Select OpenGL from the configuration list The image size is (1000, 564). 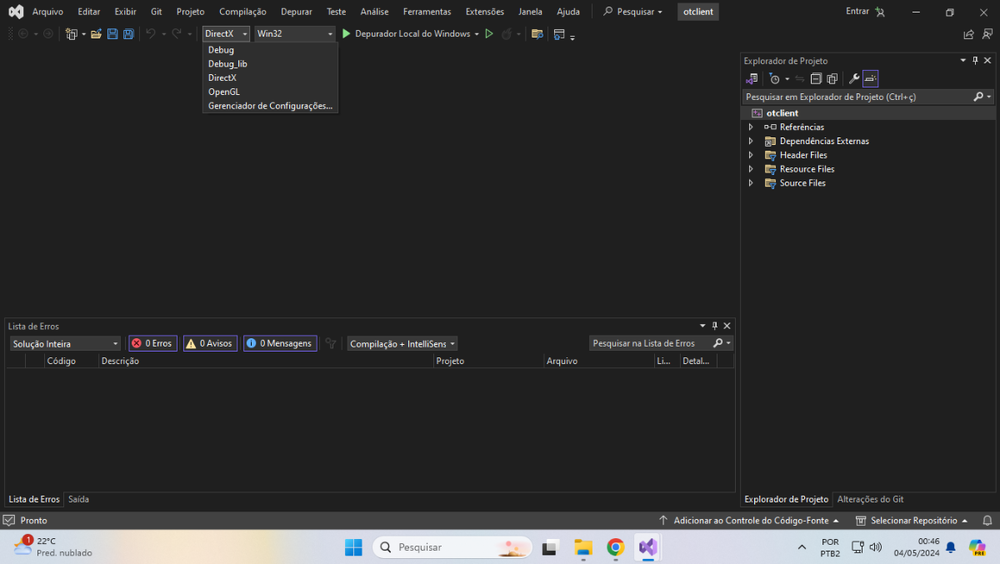coord(224,92)
